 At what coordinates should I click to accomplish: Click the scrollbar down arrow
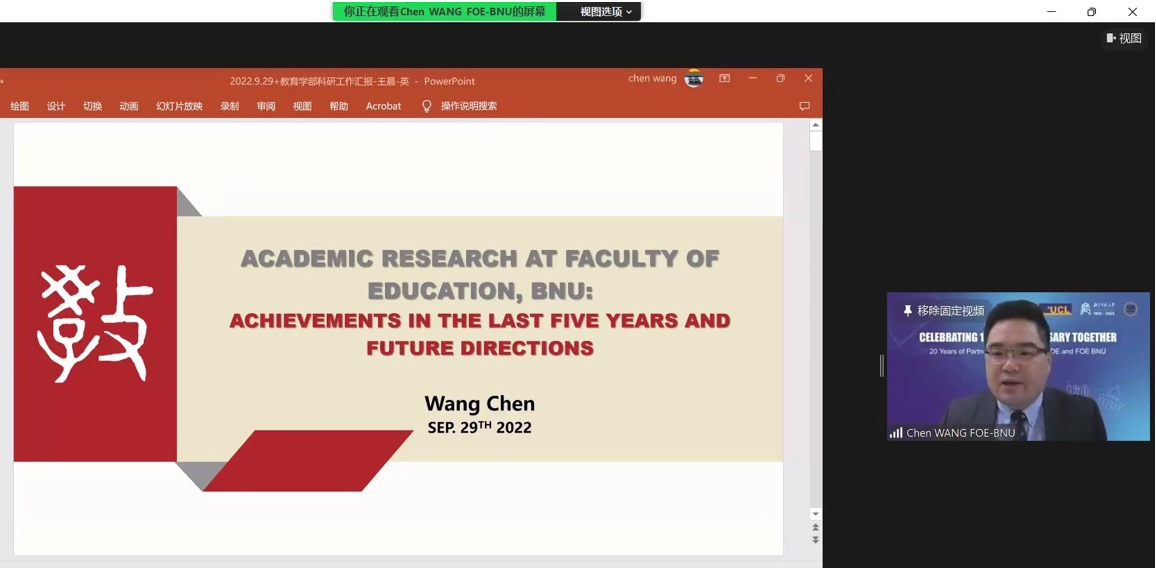click(x=815, y=514)
